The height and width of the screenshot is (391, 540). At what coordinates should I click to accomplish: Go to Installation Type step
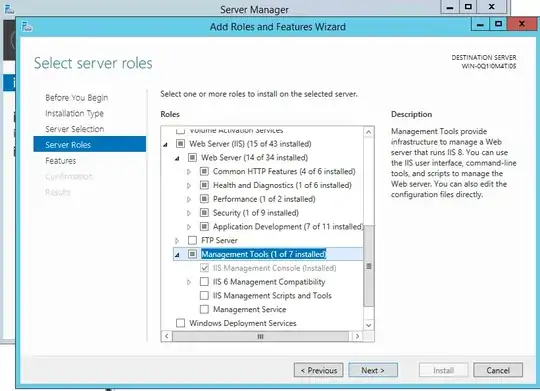pos(74,113)
